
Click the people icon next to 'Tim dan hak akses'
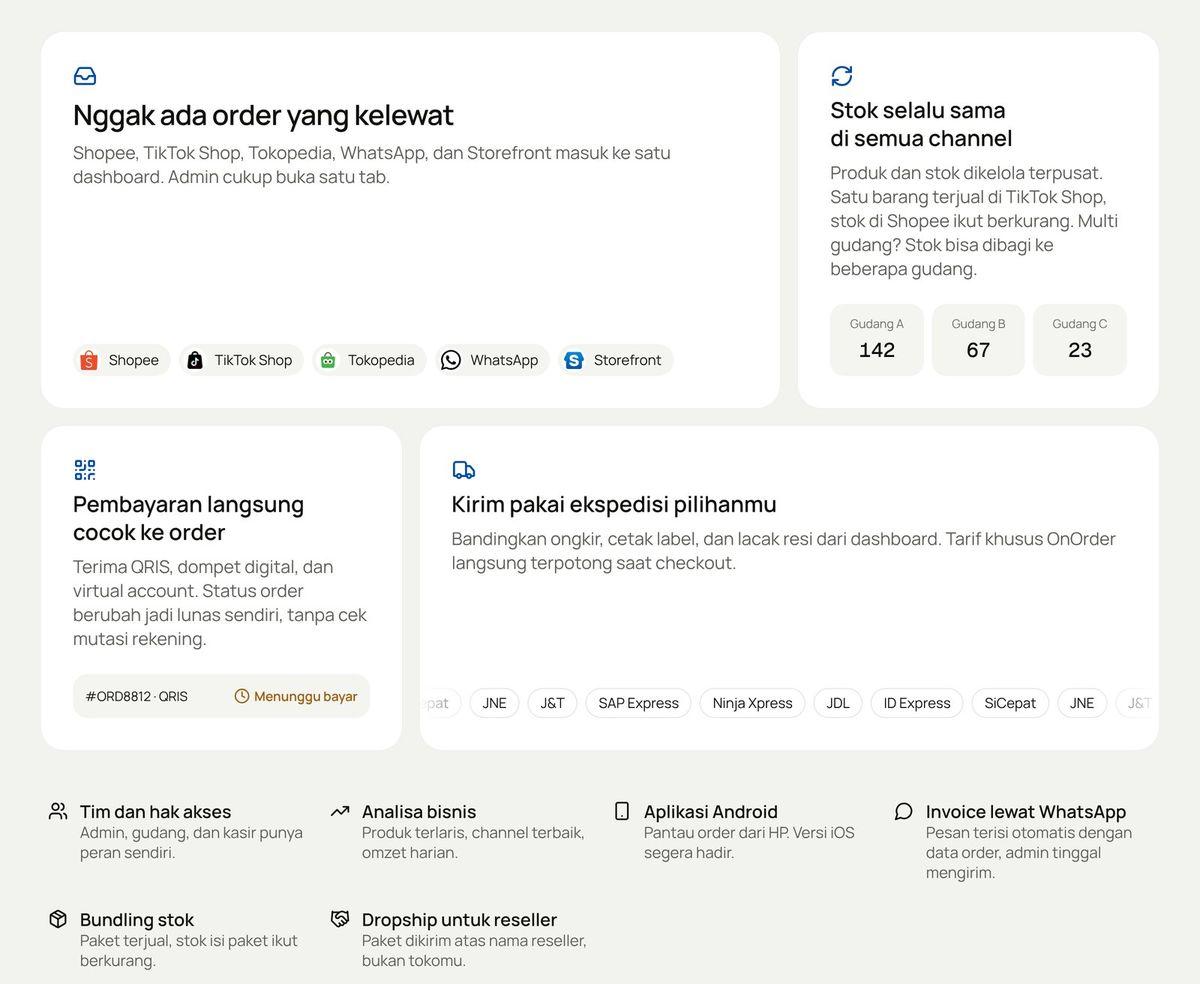58,811
